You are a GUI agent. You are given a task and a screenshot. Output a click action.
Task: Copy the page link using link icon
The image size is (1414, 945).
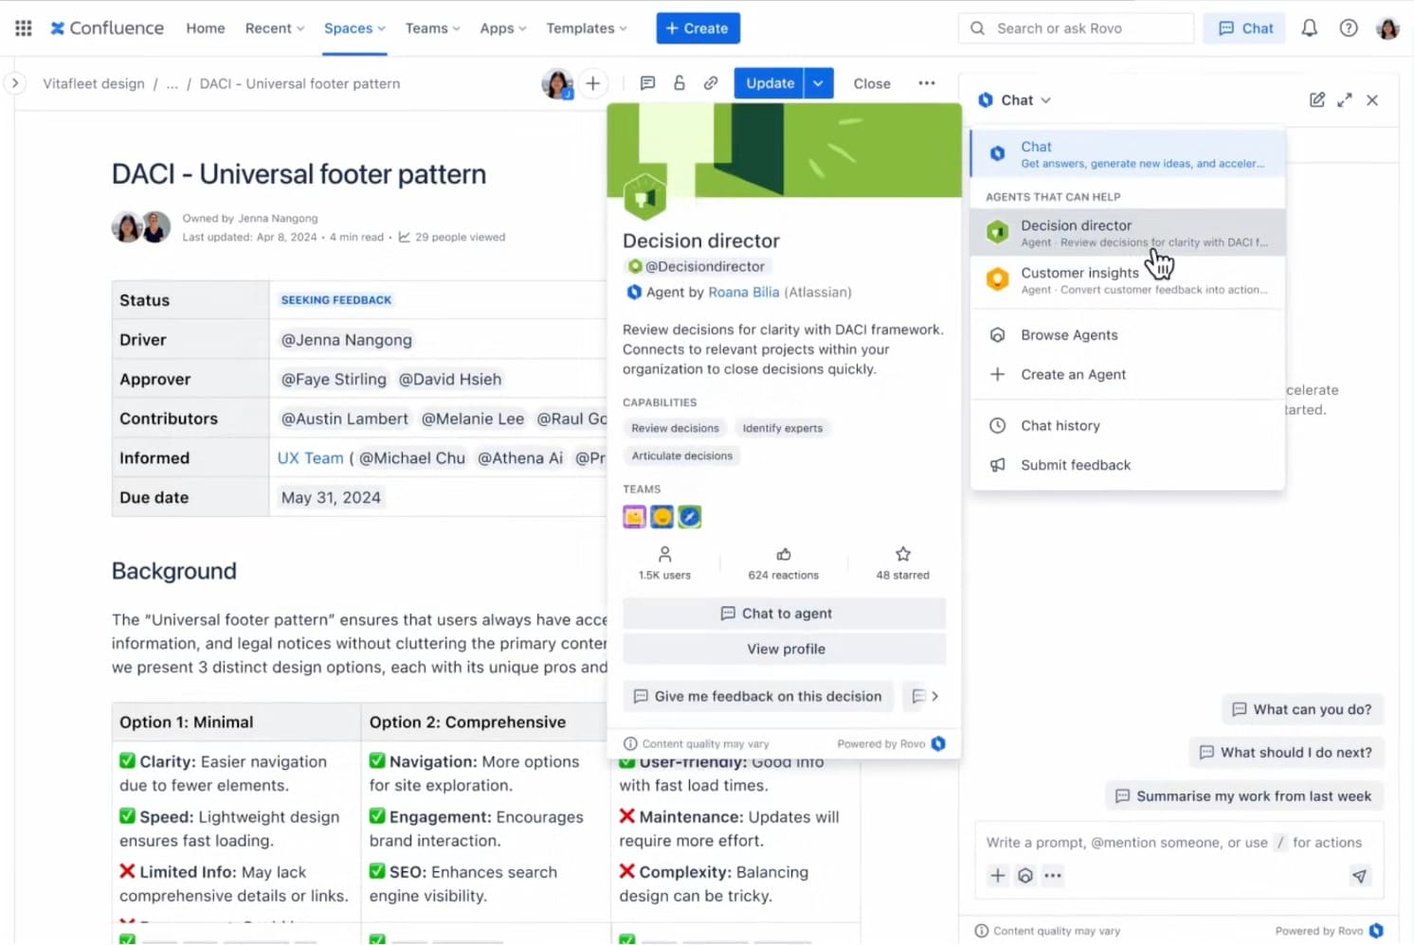pos(711,83)
